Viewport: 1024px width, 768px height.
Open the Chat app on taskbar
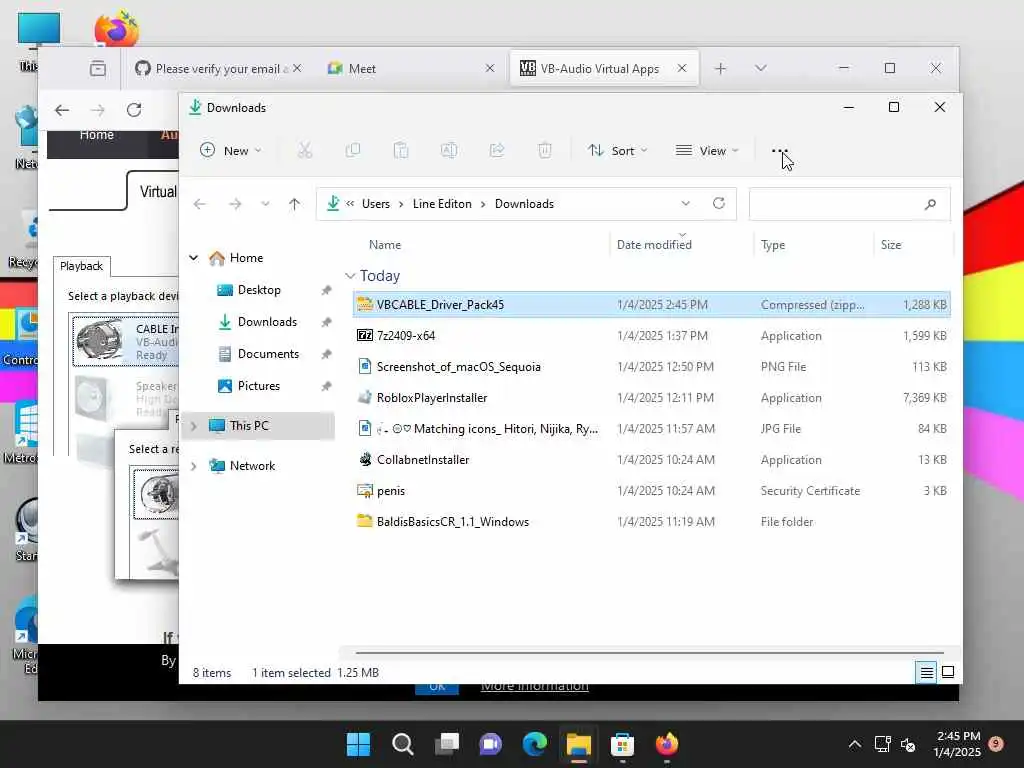(490, 744)
